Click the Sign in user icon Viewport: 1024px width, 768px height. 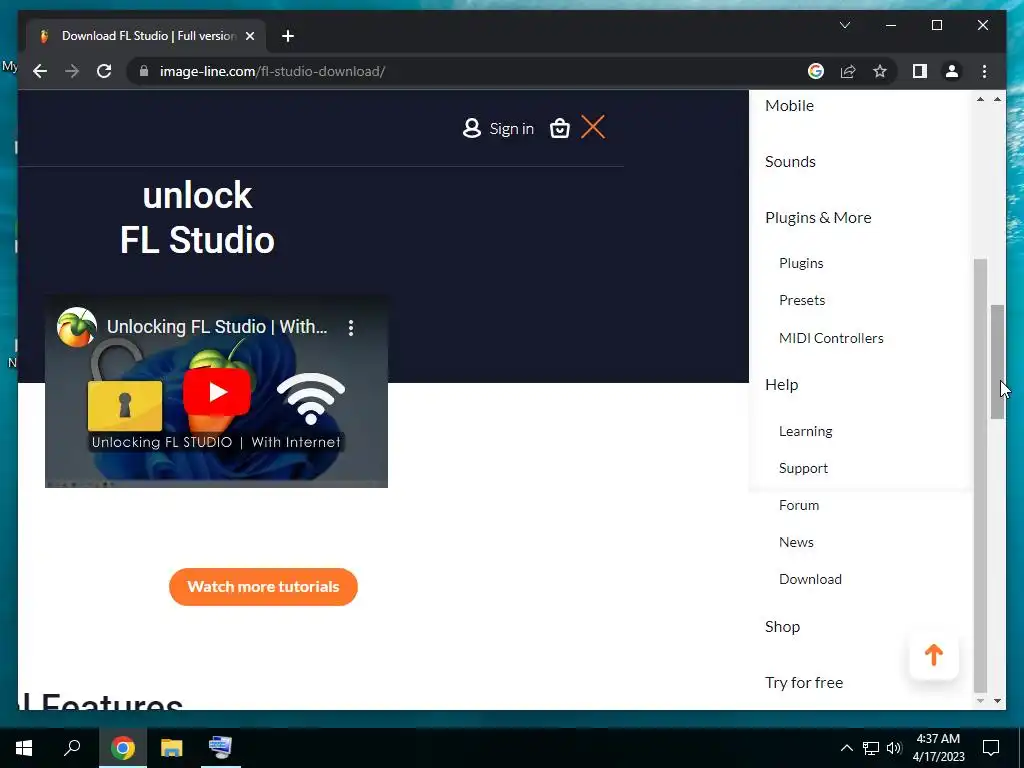(472, 128)
